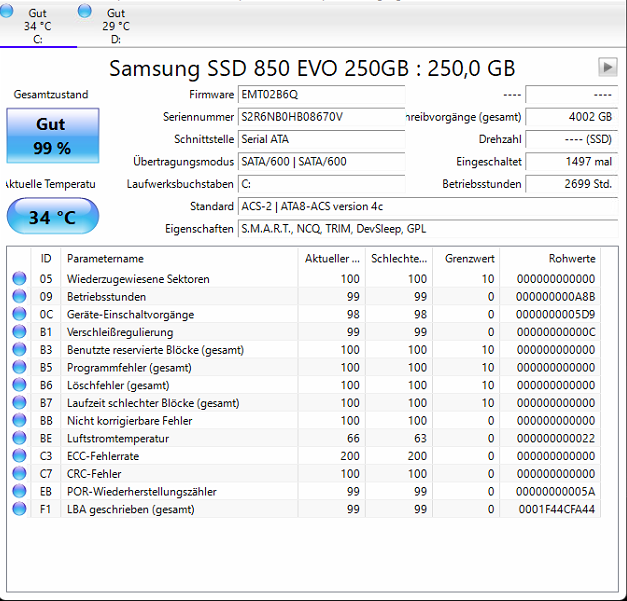The width and height of the screenshot is (627, 601).
Task: Select the Verschleißregulierung parameter name
Action: pos(120,332)
